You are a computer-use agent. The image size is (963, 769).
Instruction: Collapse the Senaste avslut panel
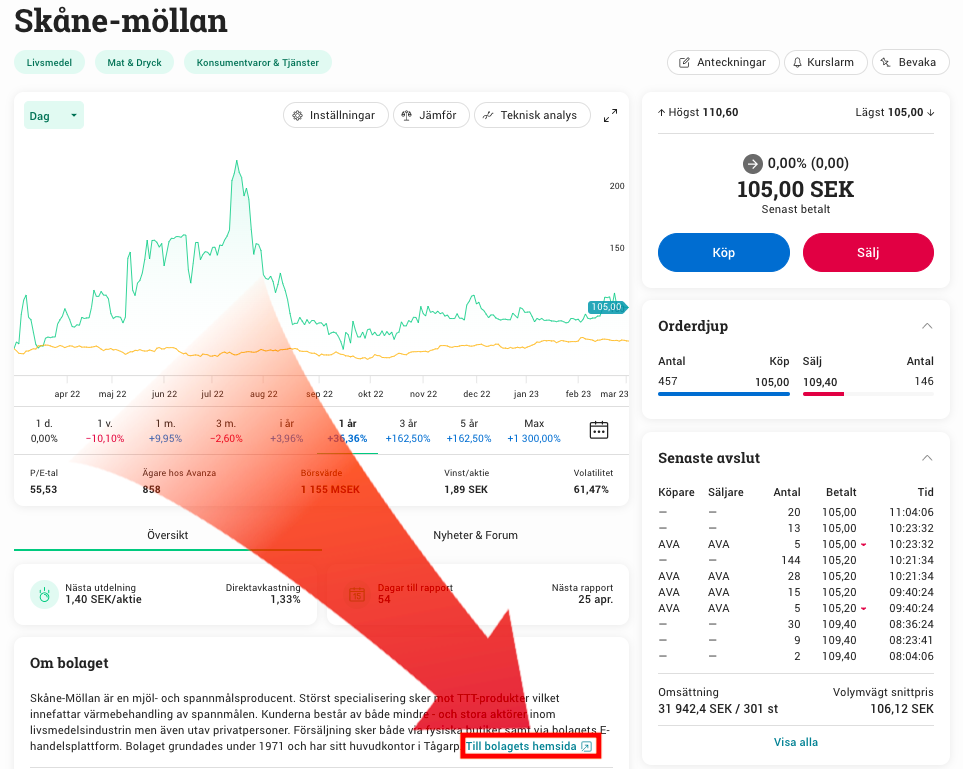click(x=927, y=458)
